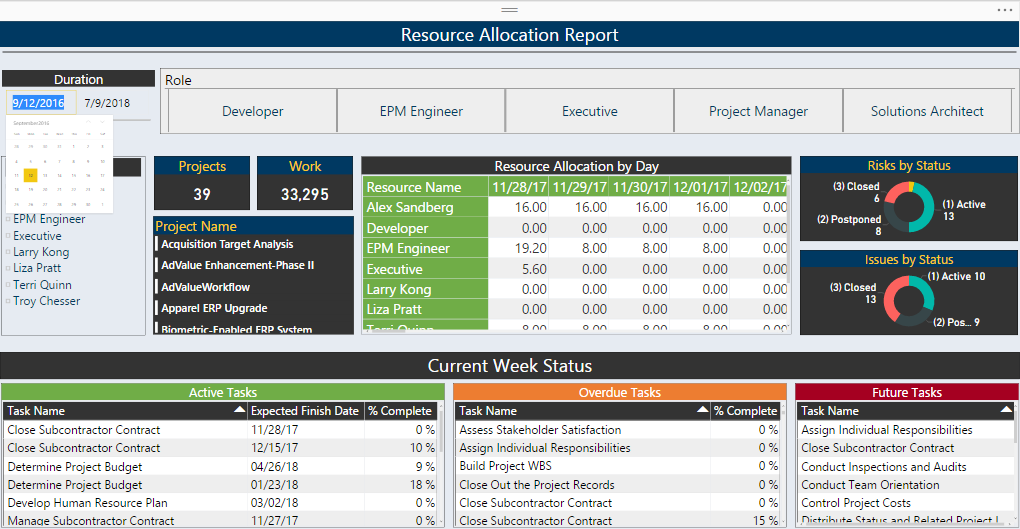Pick highlighted day 12 in calendar

[30, 175]
